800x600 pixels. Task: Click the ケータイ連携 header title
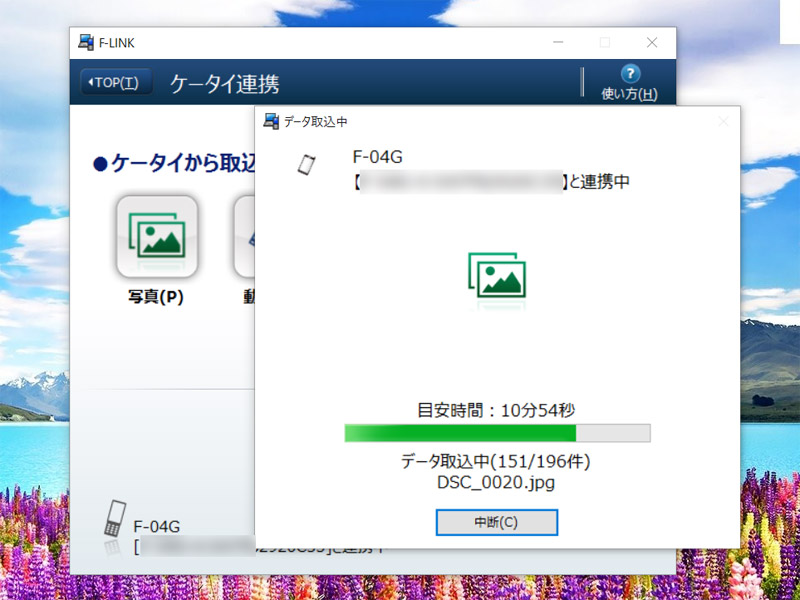pos(225,82)
